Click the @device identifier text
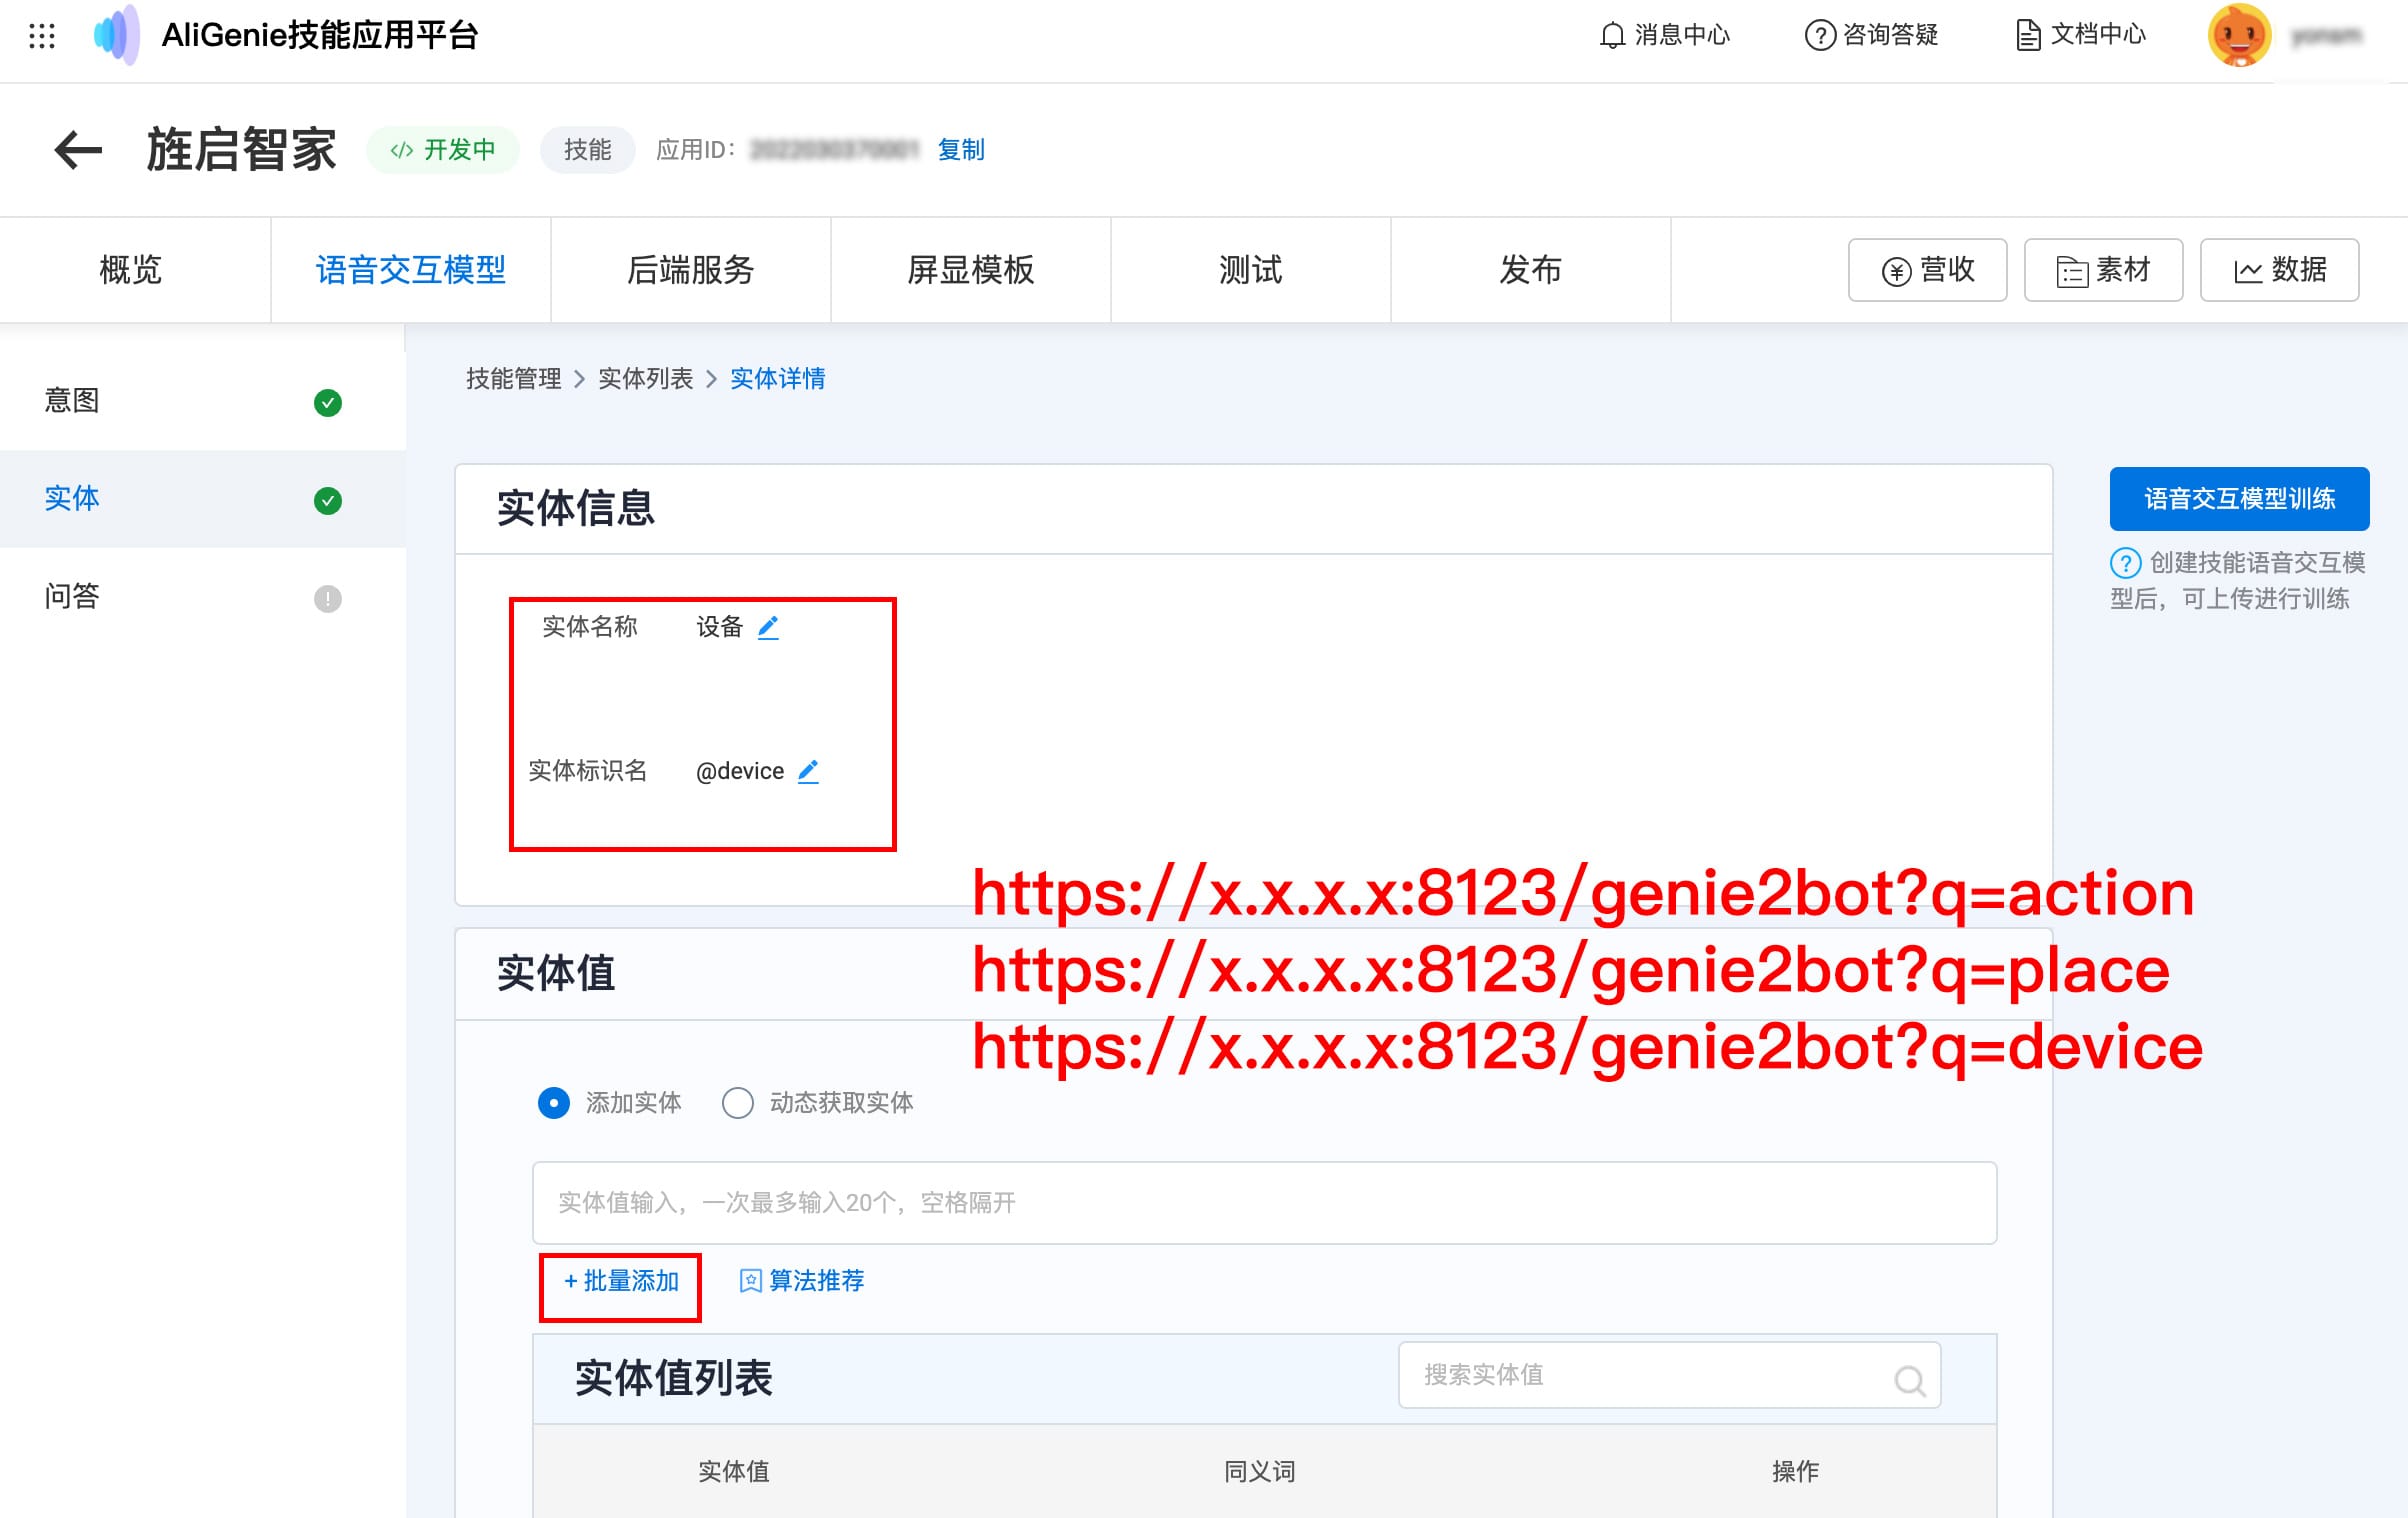The height and width of the screenshot is (1518, 2408). (x=740, y=772)
